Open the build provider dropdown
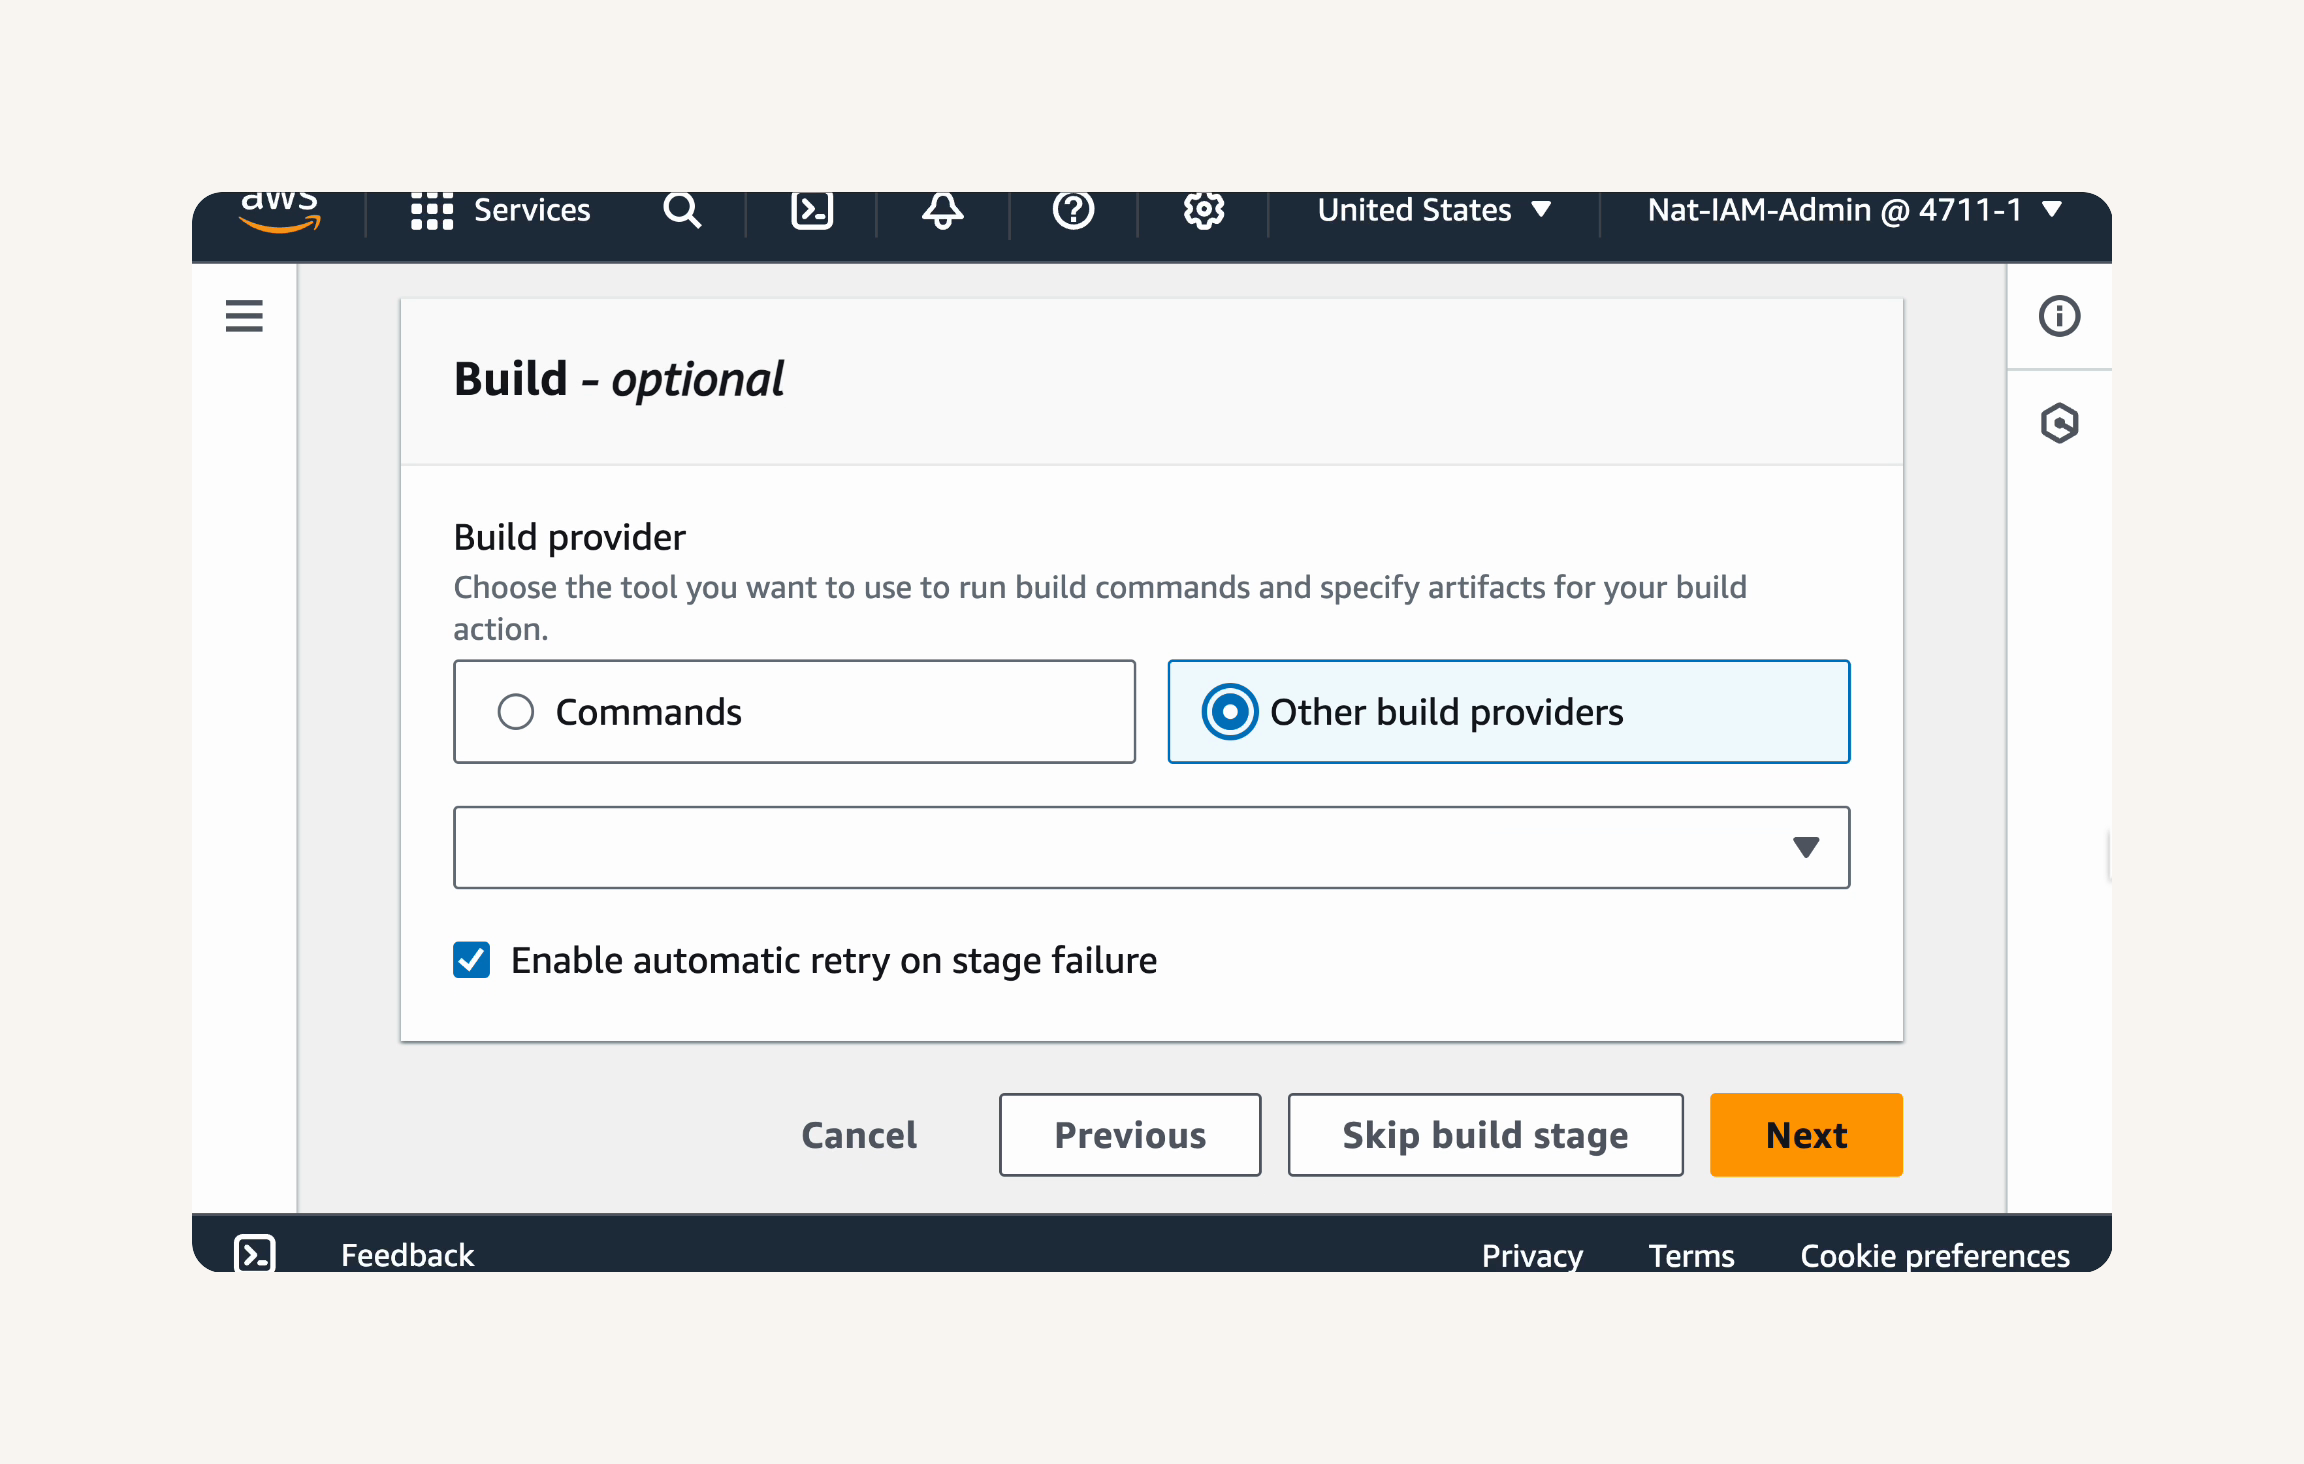This screenshot has height=1464, width=2304. (1151, 847)
